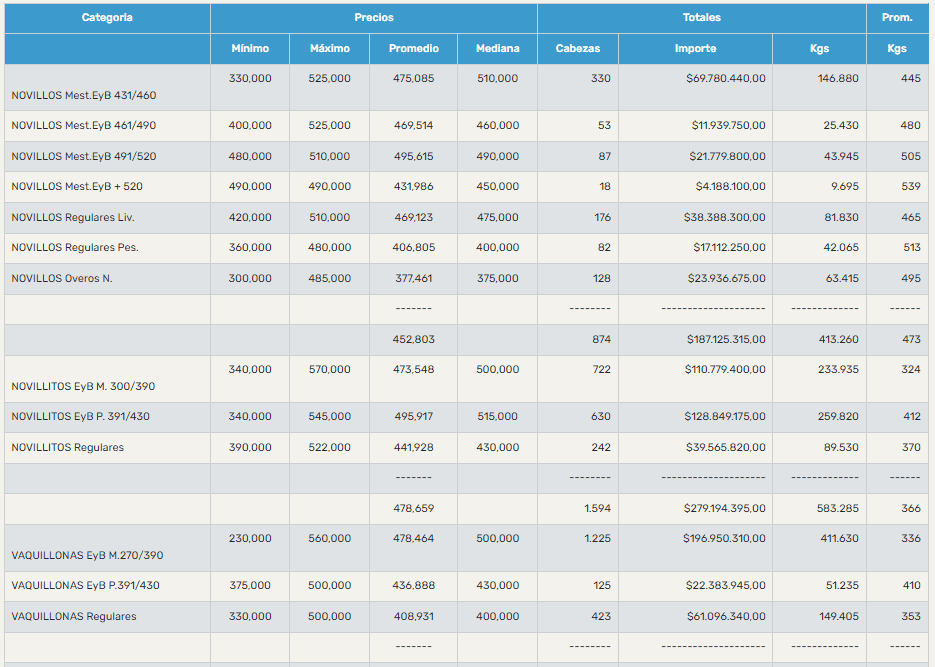Click the $187.125.315,00 subtotal amount

point(726,340)
